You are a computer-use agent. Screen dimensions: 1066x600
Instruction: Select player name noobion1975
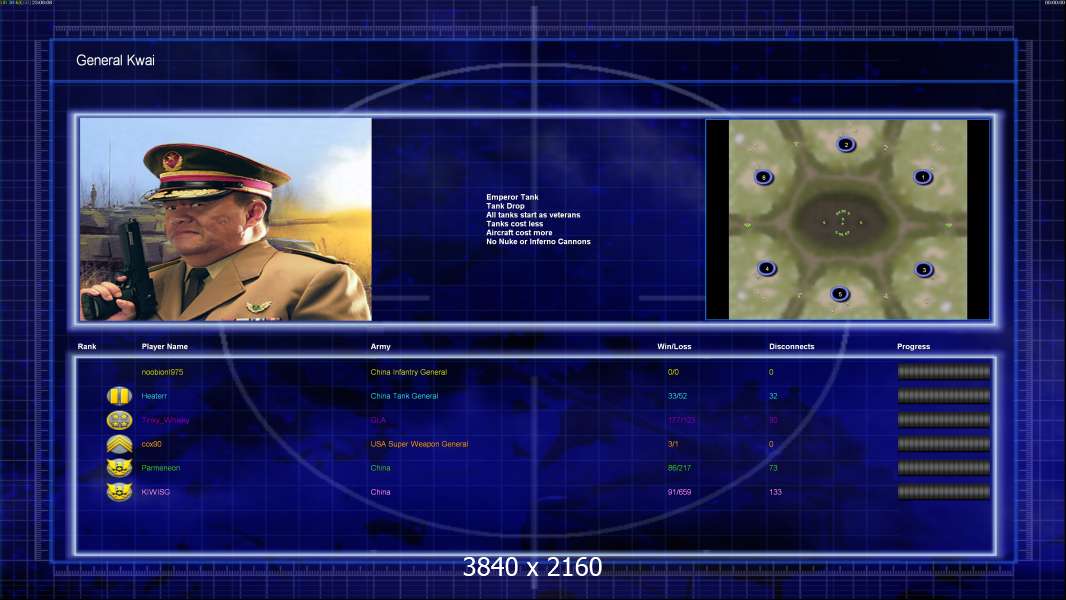coord(162,372)
